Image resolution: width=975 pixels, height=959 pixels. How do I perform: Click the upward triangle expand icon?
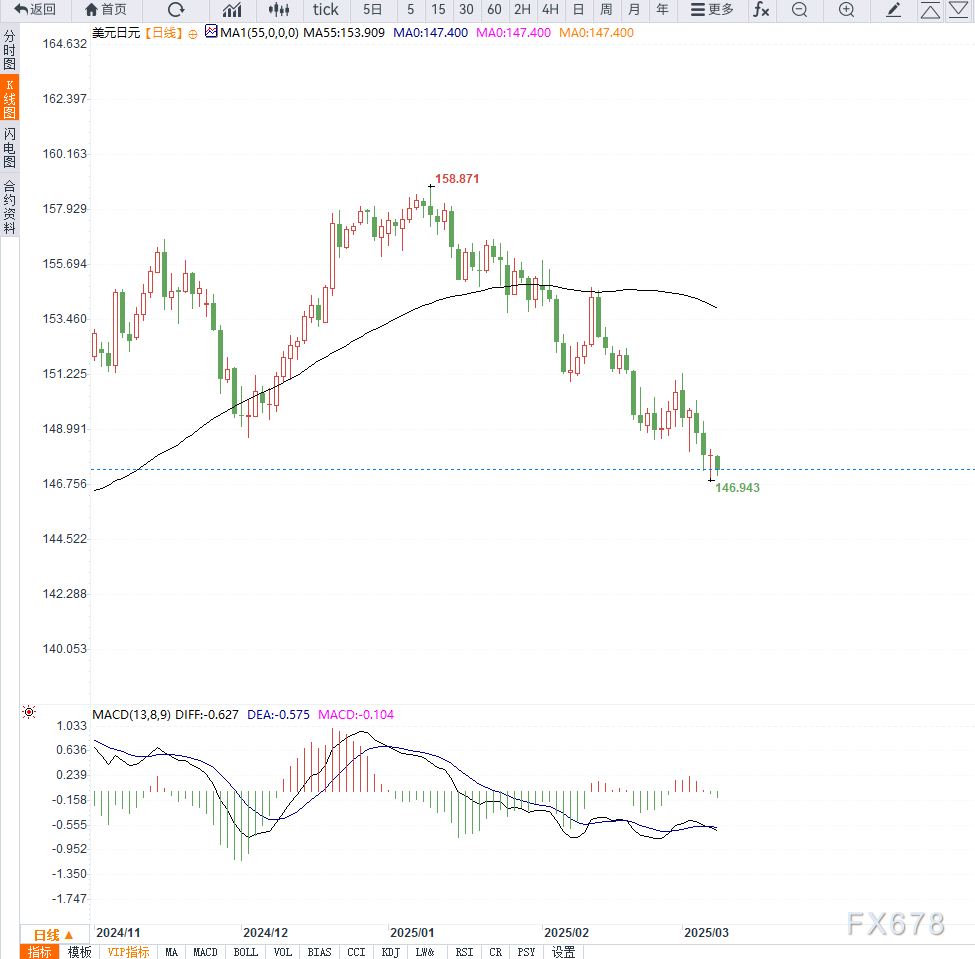[x=930, y=9]
